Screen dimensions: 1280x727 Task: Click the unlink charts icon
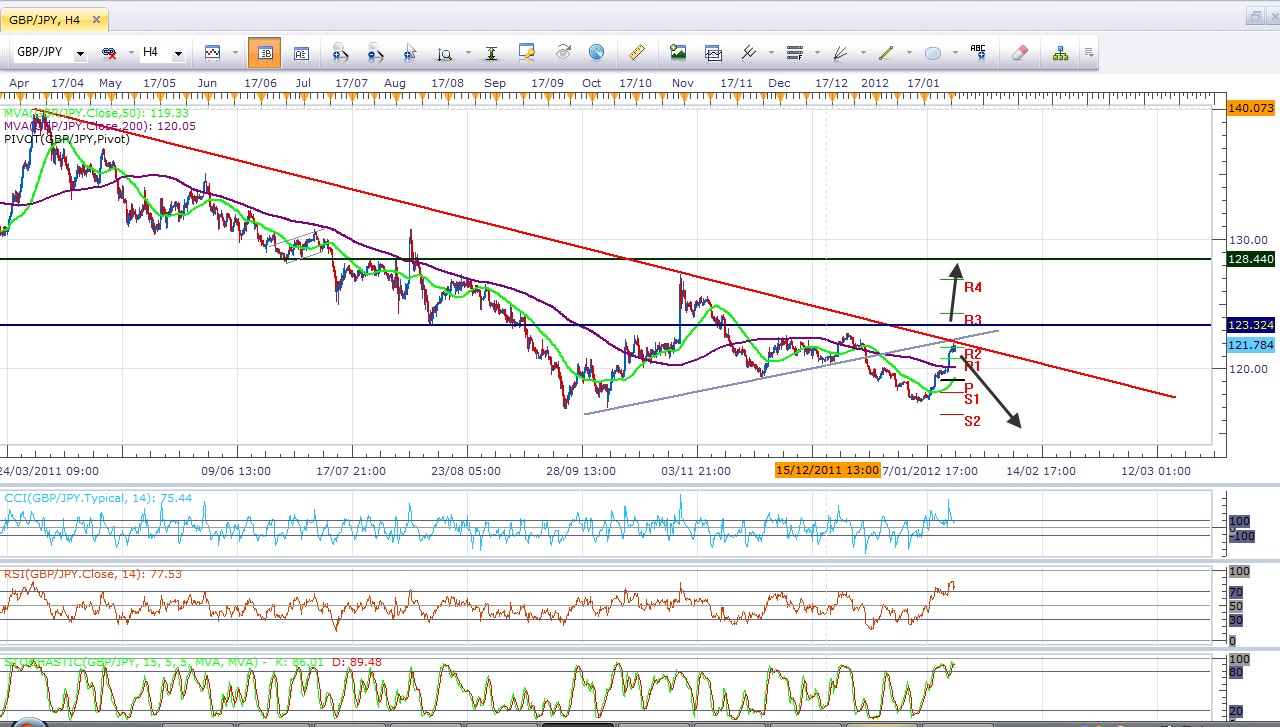(x=111, y=53)
